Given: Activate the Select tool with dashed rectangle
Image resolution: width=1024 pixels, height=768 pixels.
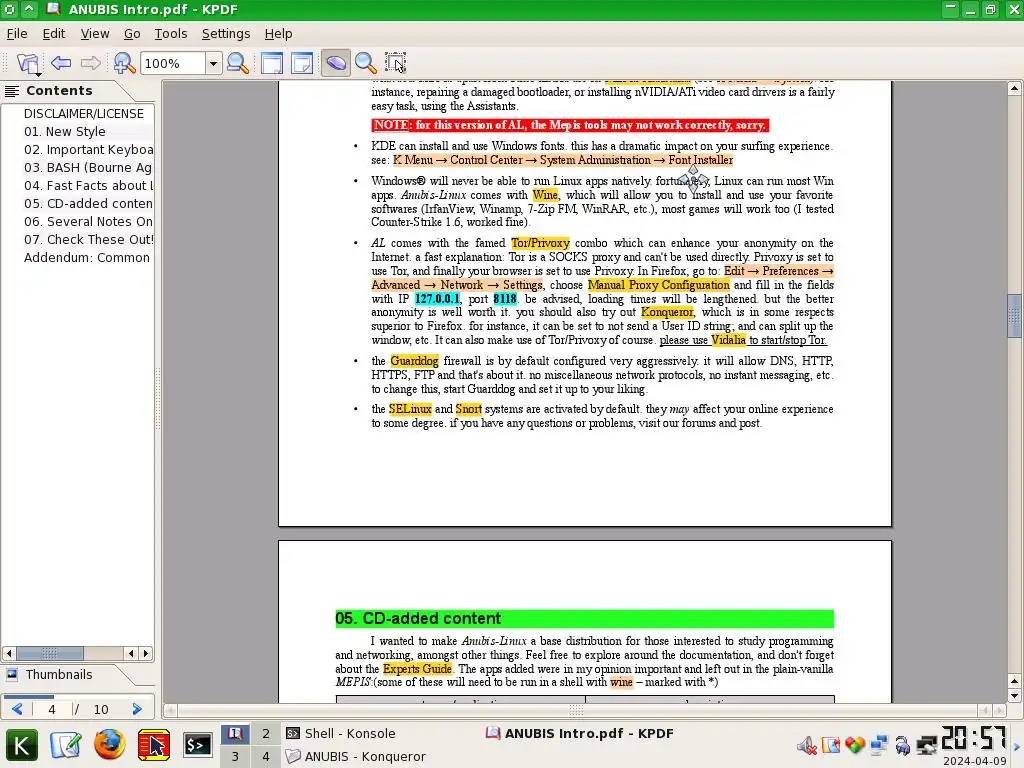Looking at the screenshot, I should (396, 63).
